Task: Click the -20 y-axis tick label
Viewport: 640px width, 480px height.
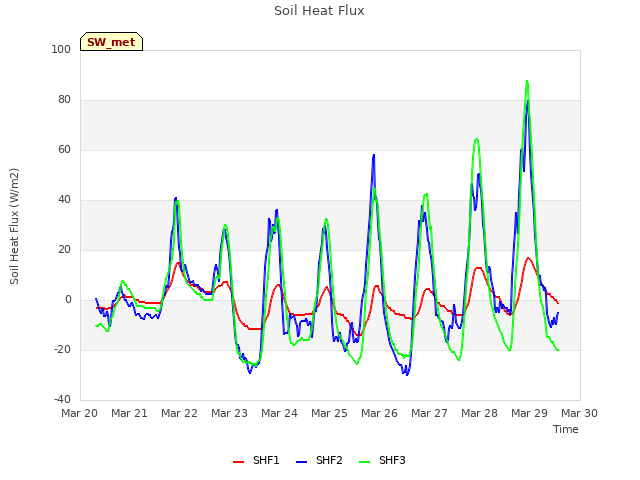Action: click(x=62, y=350)
